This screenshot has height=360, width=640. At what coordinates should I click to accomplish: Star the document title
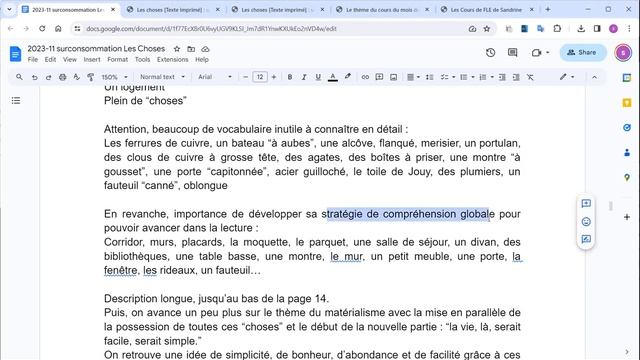pyautogui.click(x=177, y=49)
